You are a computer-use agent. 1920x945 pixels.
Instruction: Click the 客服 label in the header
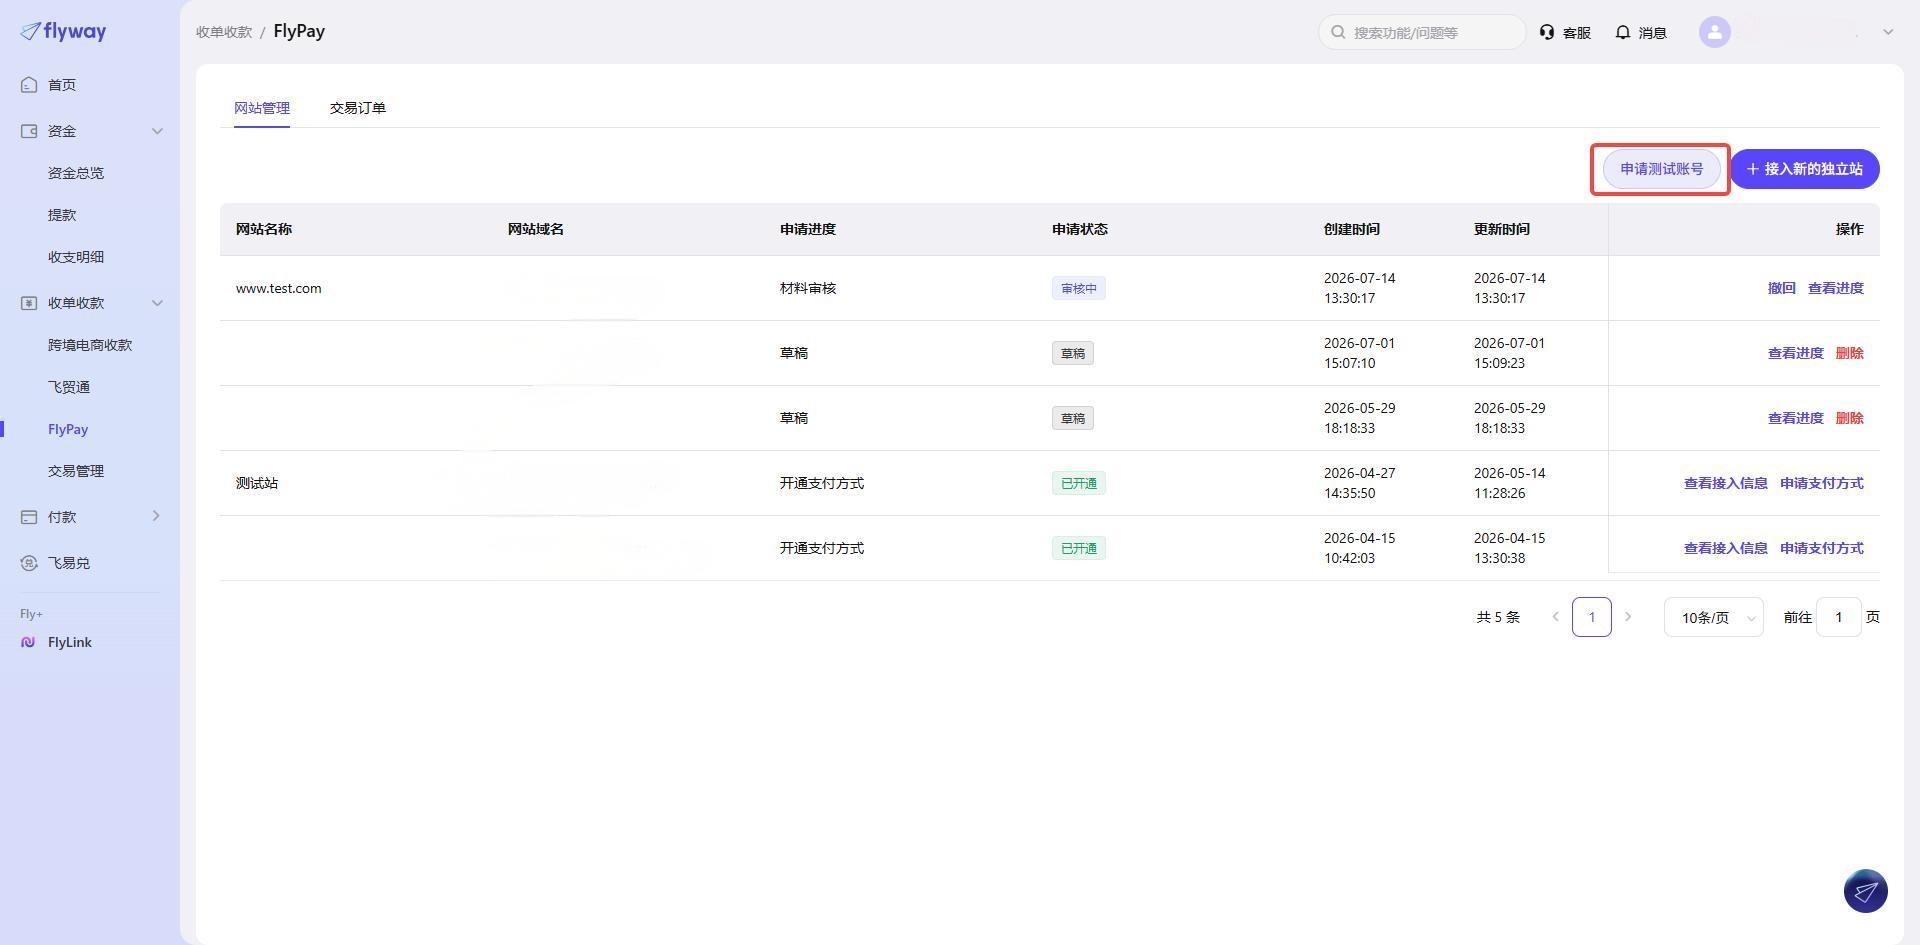tap(1577, 33)
